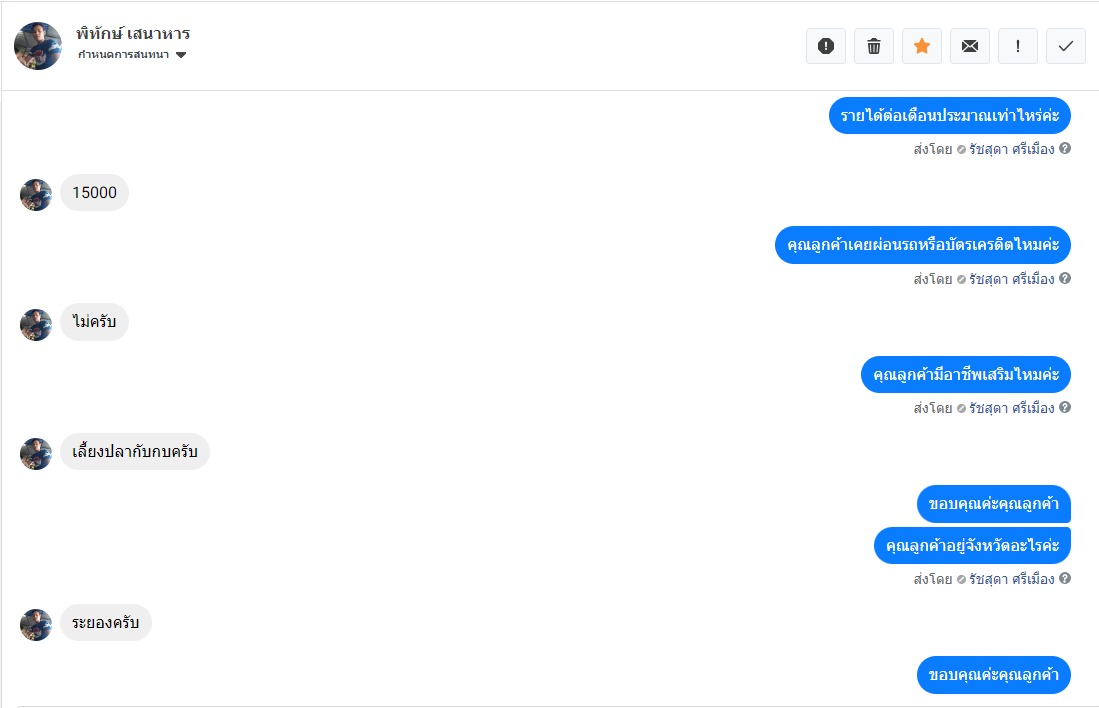This screenshot has height=708, width=1099.
Task: Click help icon under the credit card question
Action: (1065, 278)
